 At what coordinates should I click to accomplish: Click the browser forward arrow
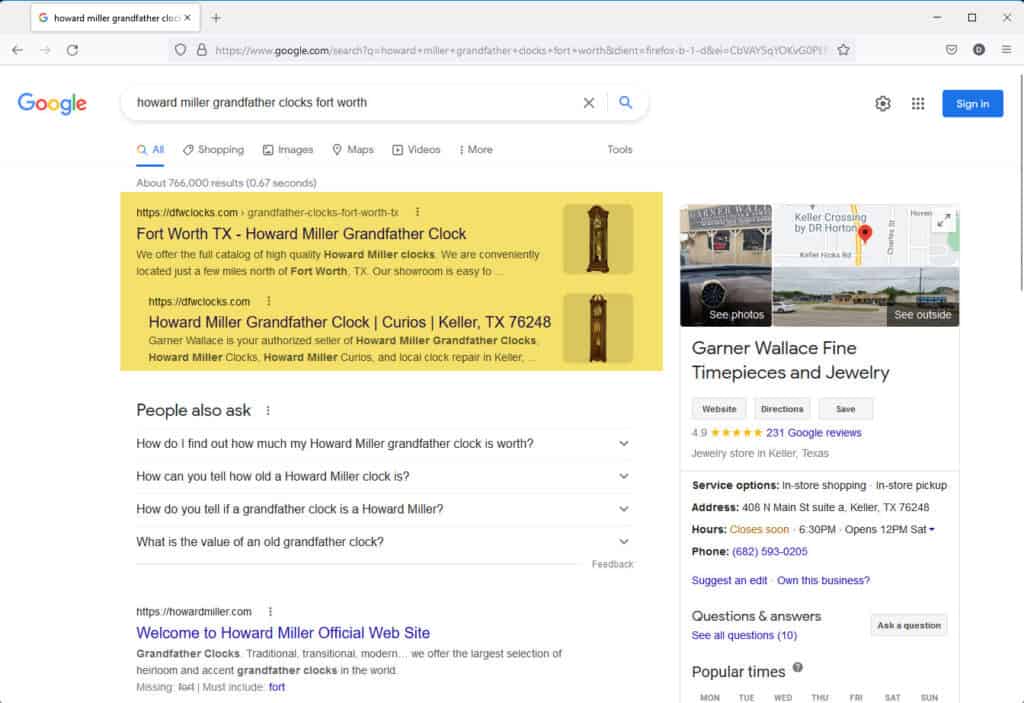pyautogui.click(x=45, y=50)
